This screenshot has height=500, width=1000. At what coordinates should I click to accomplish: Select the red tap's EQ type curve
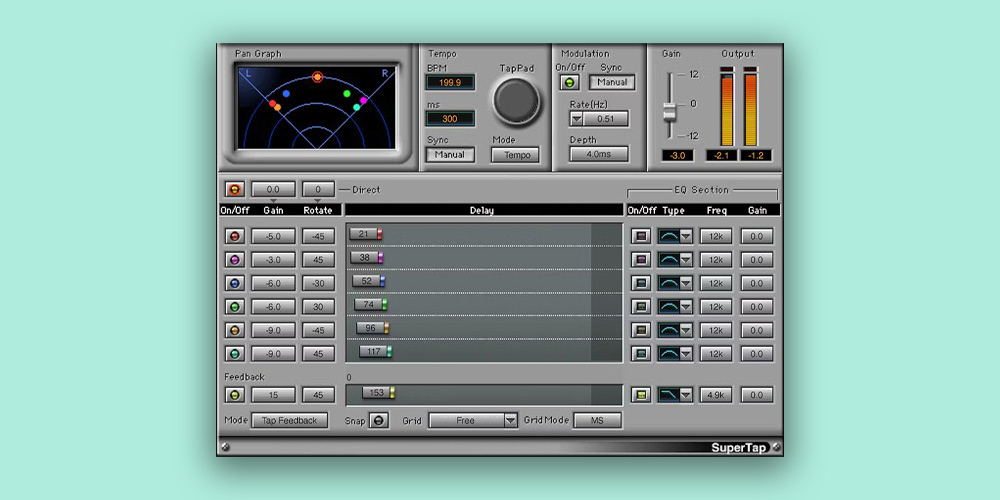(669, 236)
